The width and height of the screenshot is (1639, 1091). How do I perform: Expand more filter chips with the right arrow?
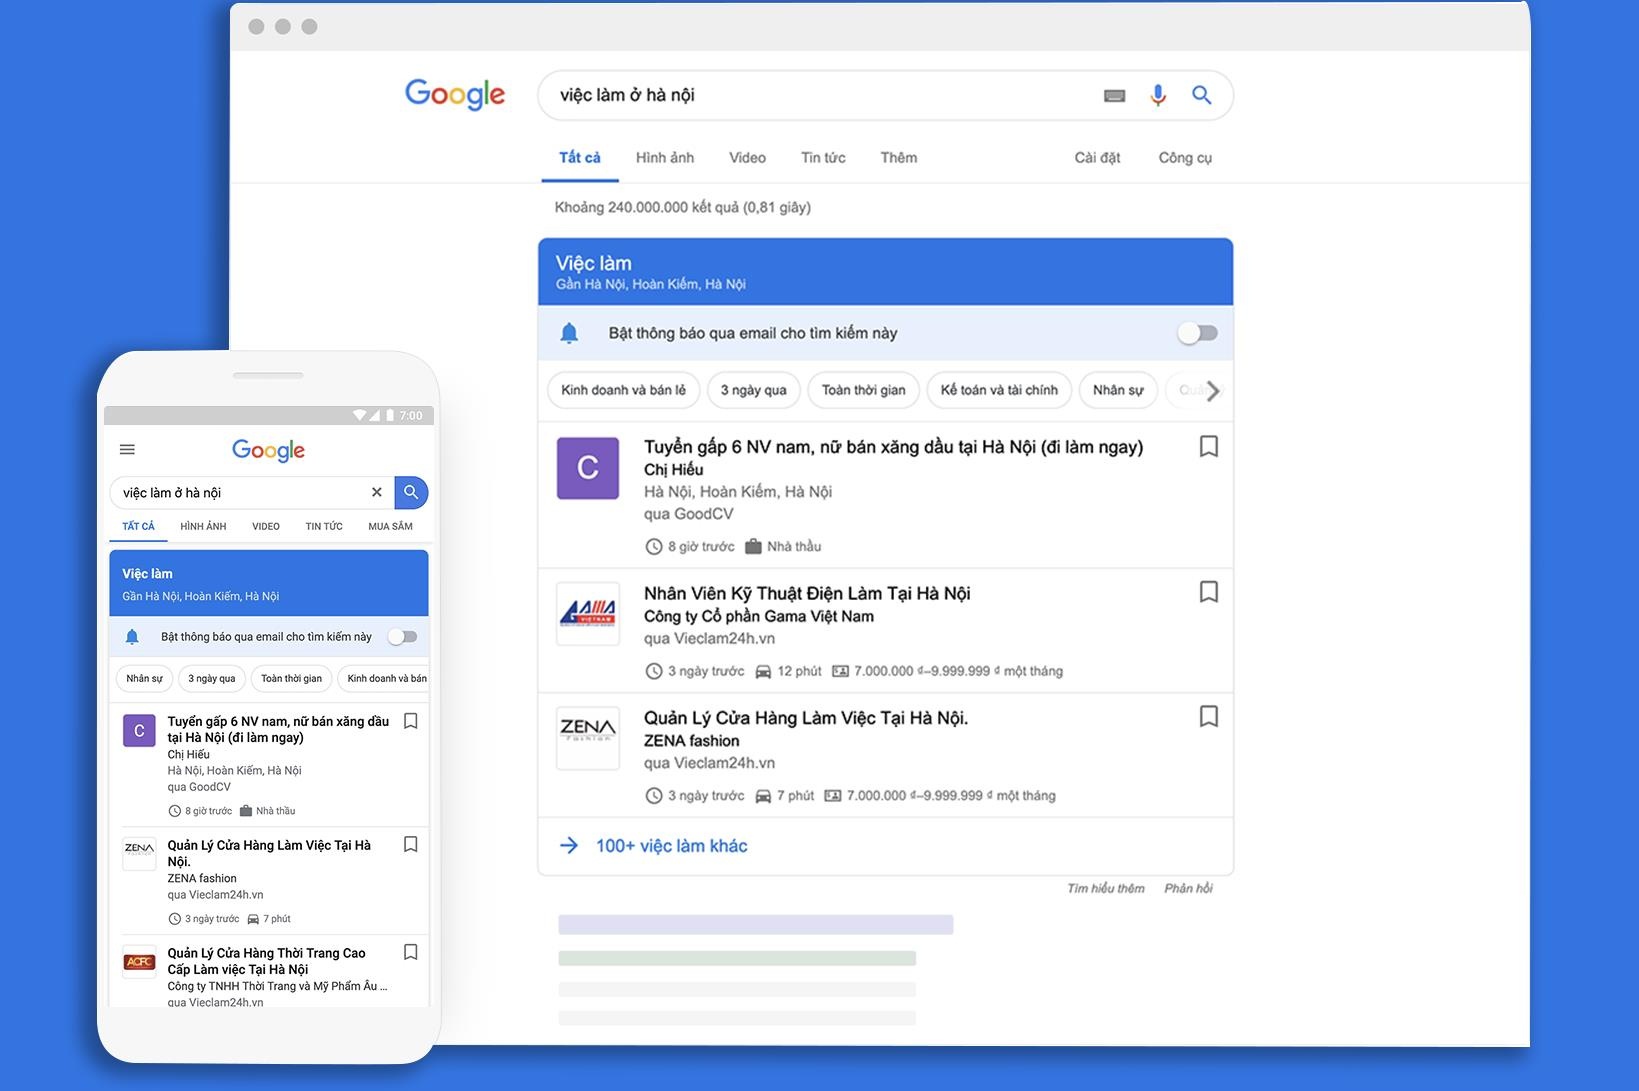1213,391
